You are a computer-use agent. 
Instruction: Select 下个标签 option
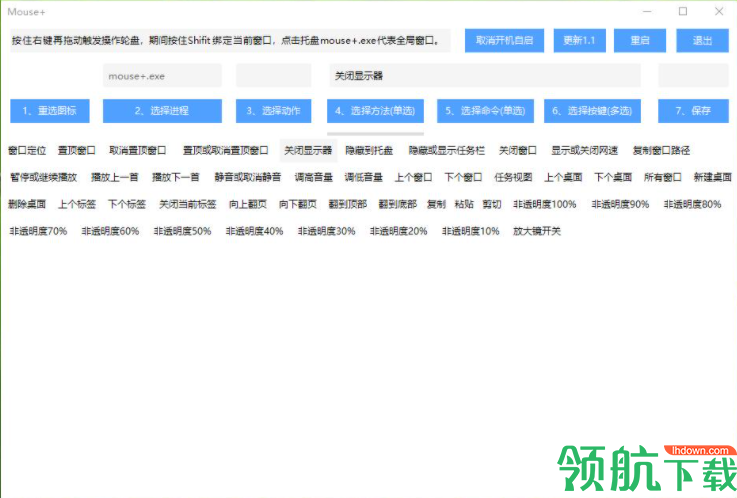127,204
